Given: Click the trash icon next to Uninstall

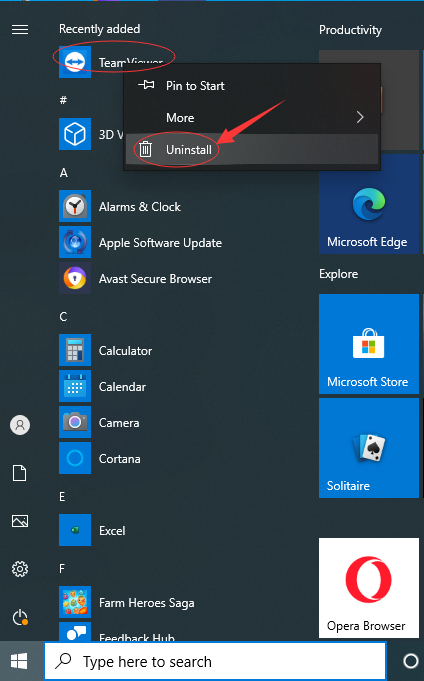Looking at the screenshot, I should [146, 149].
